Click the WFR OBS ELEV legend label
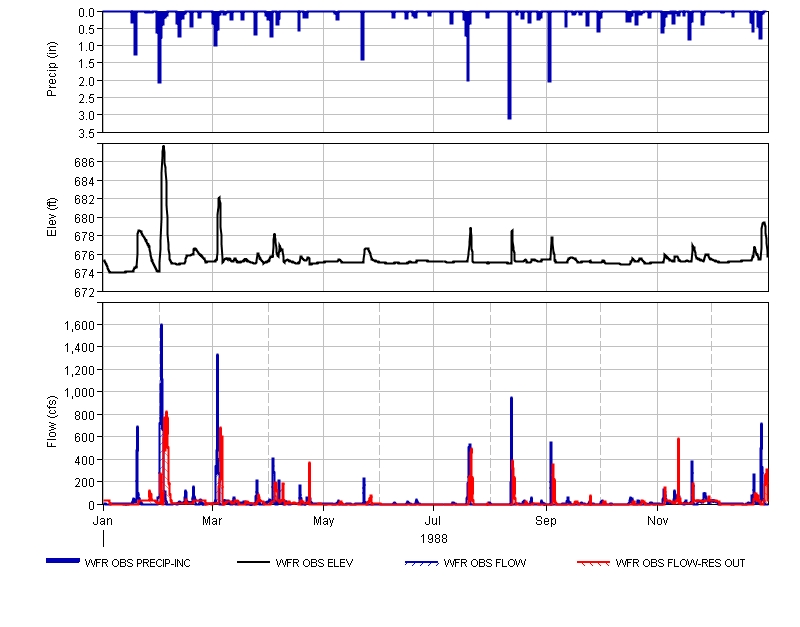 (314, 563)
